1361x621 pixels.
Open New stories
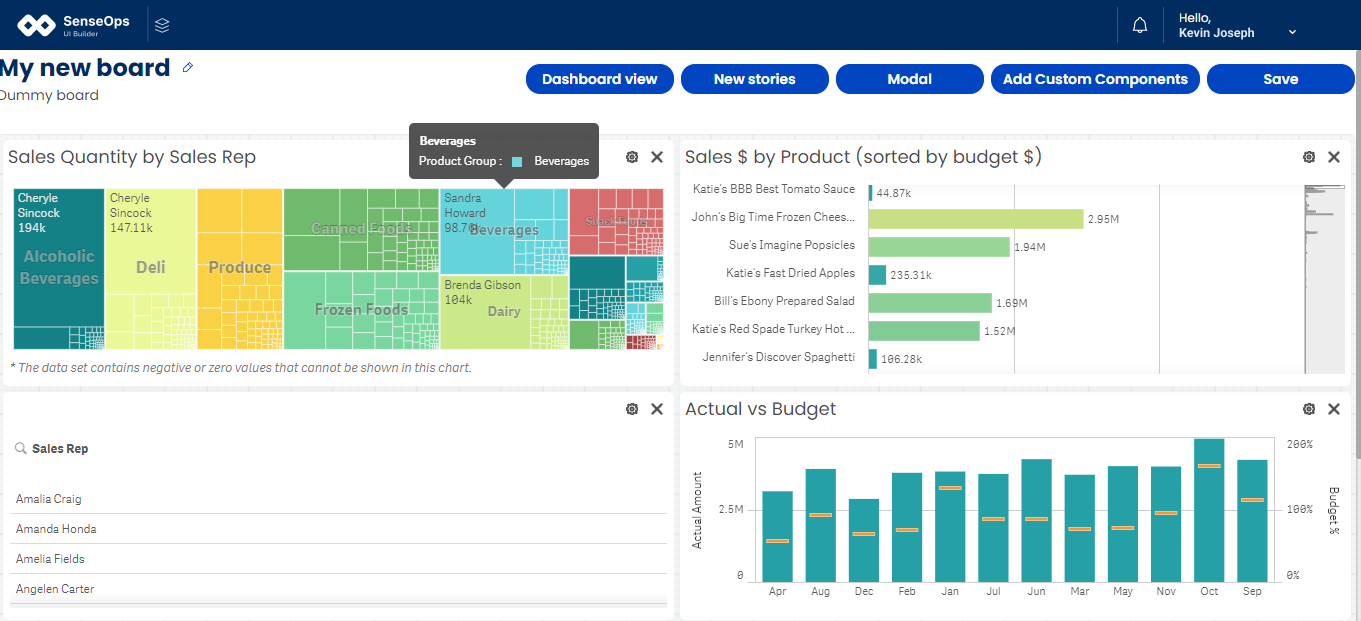tap(755, 79)
